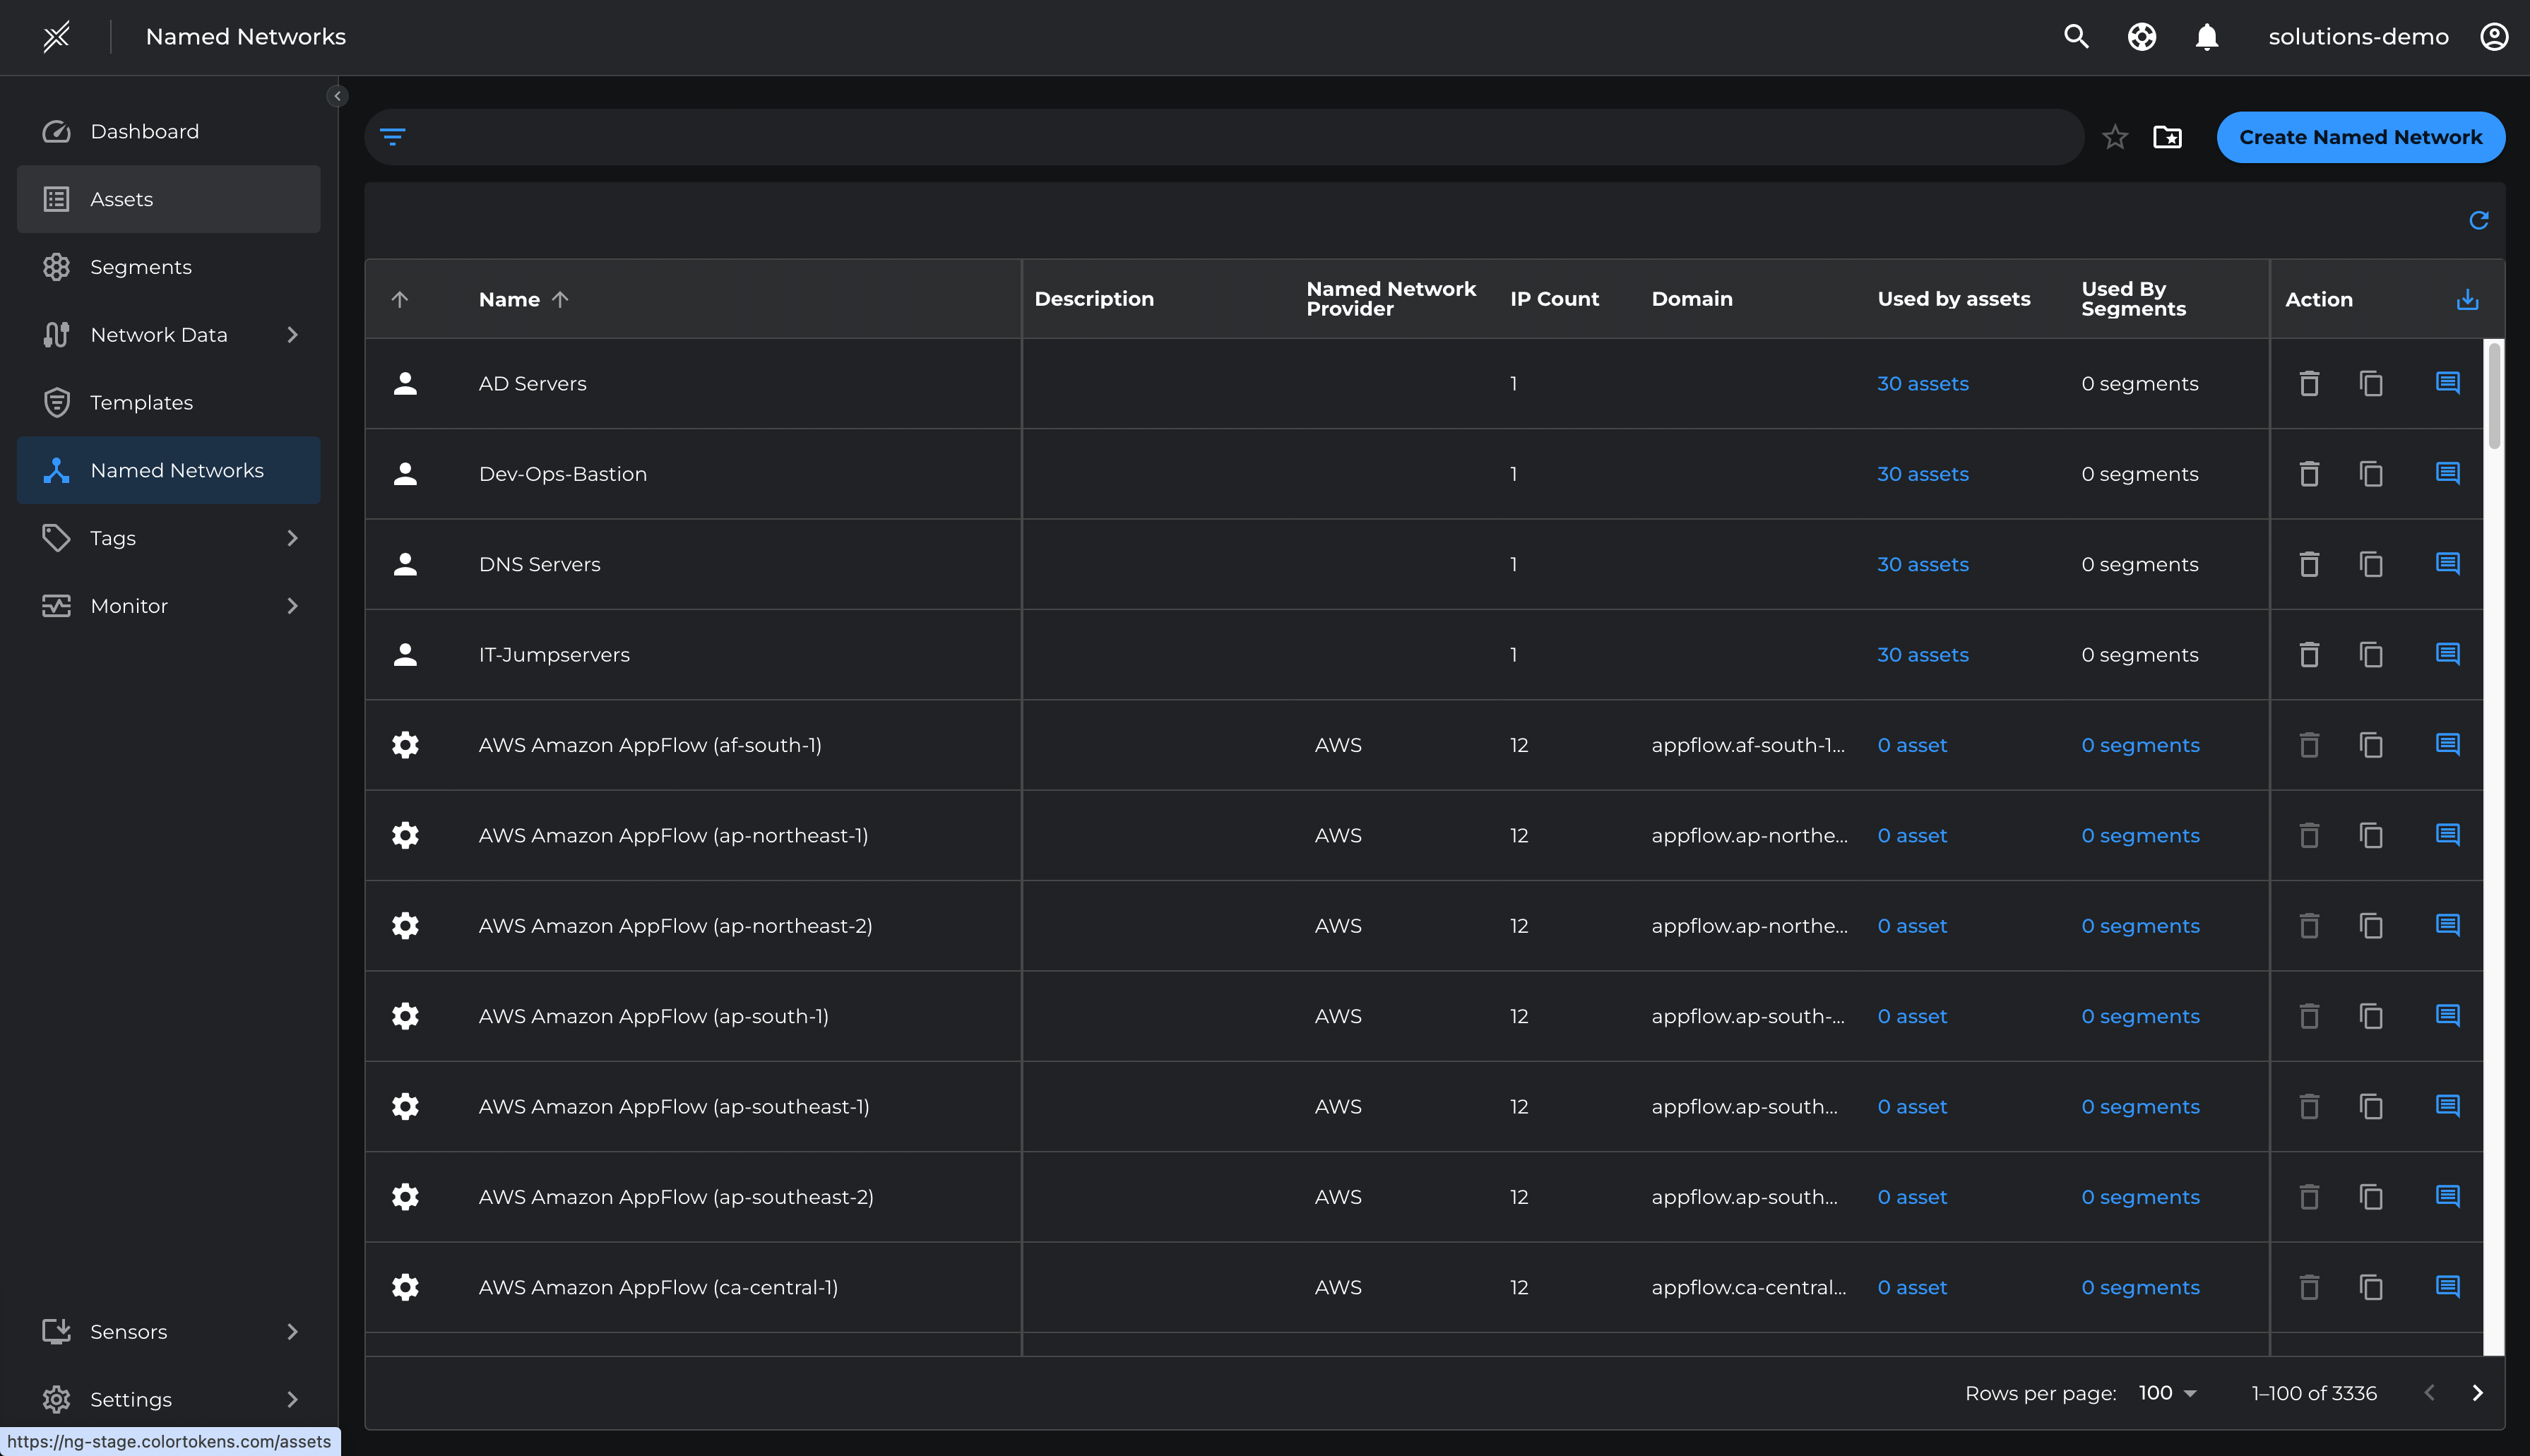Sort table by Name column header
Screen dimensions: 2530x1456
coord(510,299)
